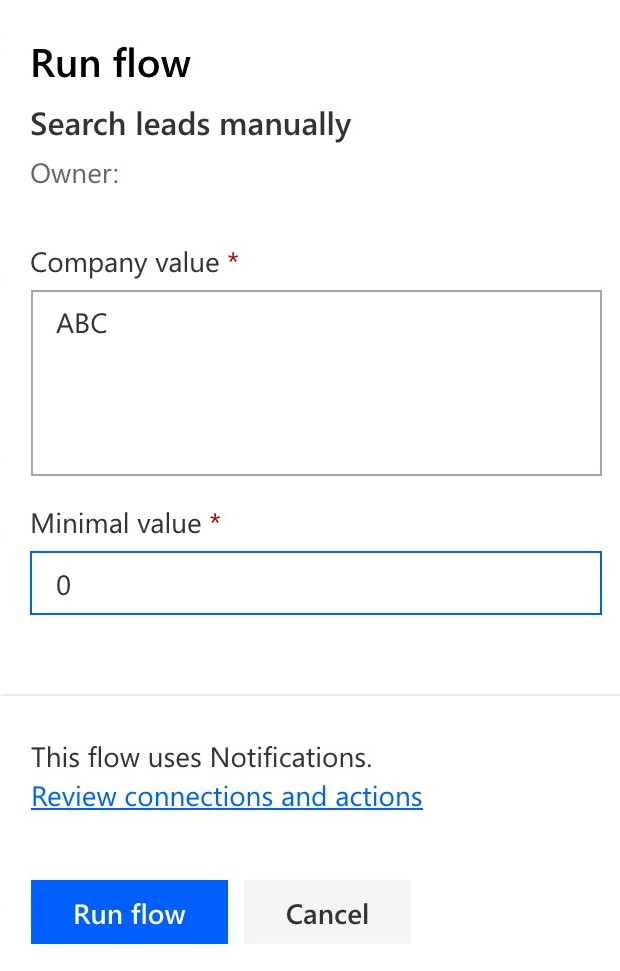Viewport: 620px width, 971px height.
Task: Click the Search leads manually flow name
Action: click(x=190, y=125)
